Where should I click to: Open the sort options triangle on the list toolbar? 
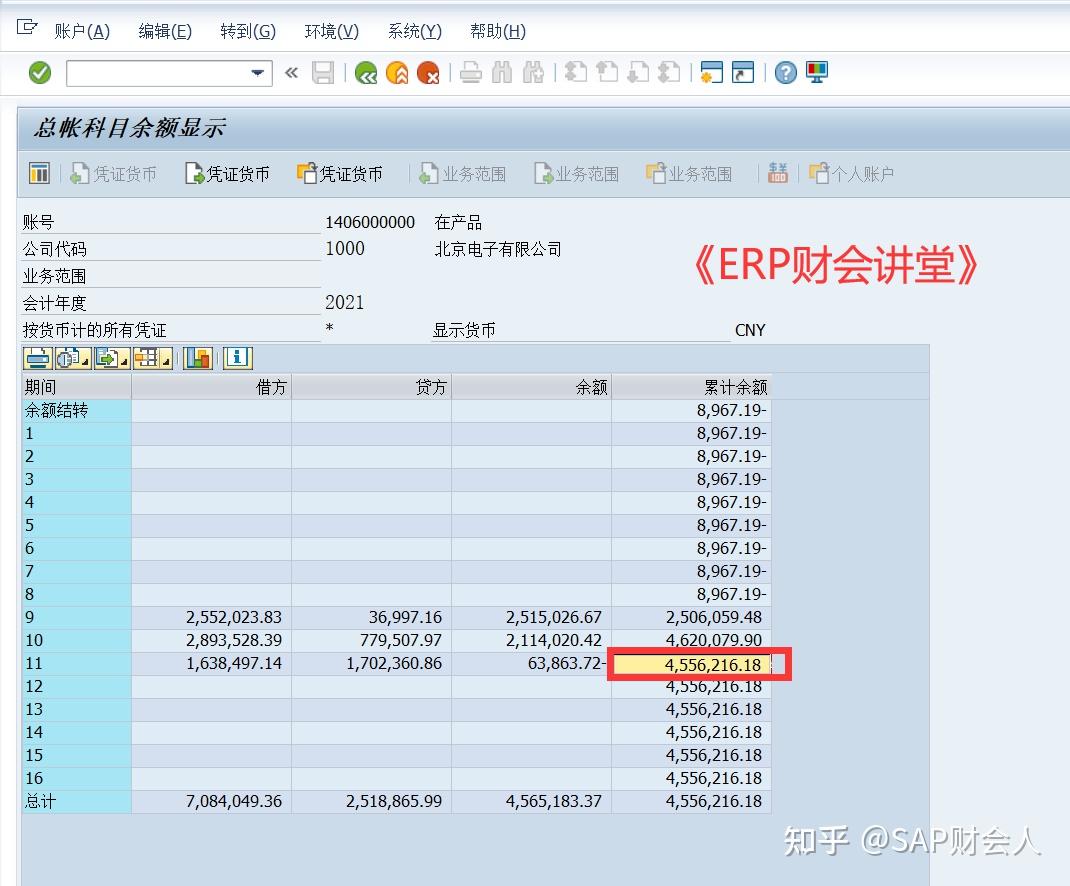point(84,364)
